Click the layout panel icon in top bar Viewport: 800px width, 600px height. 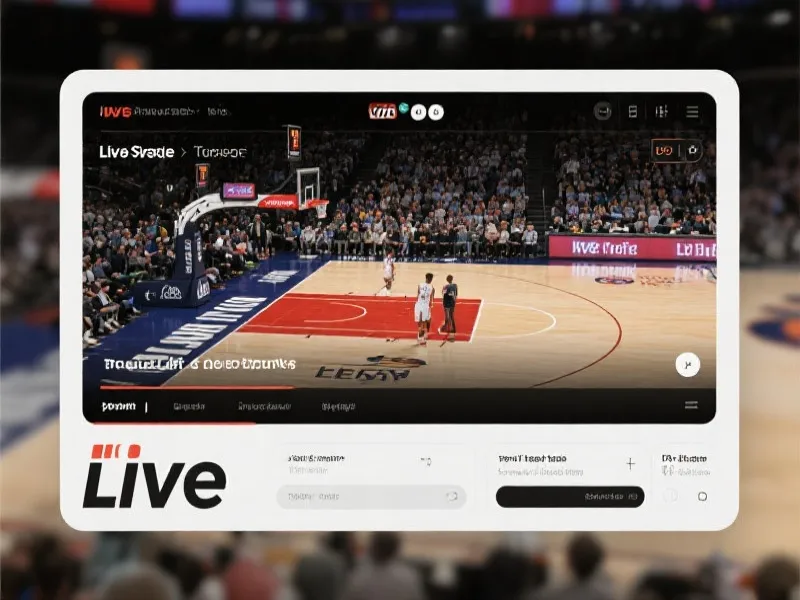click(x=632, y=112)
